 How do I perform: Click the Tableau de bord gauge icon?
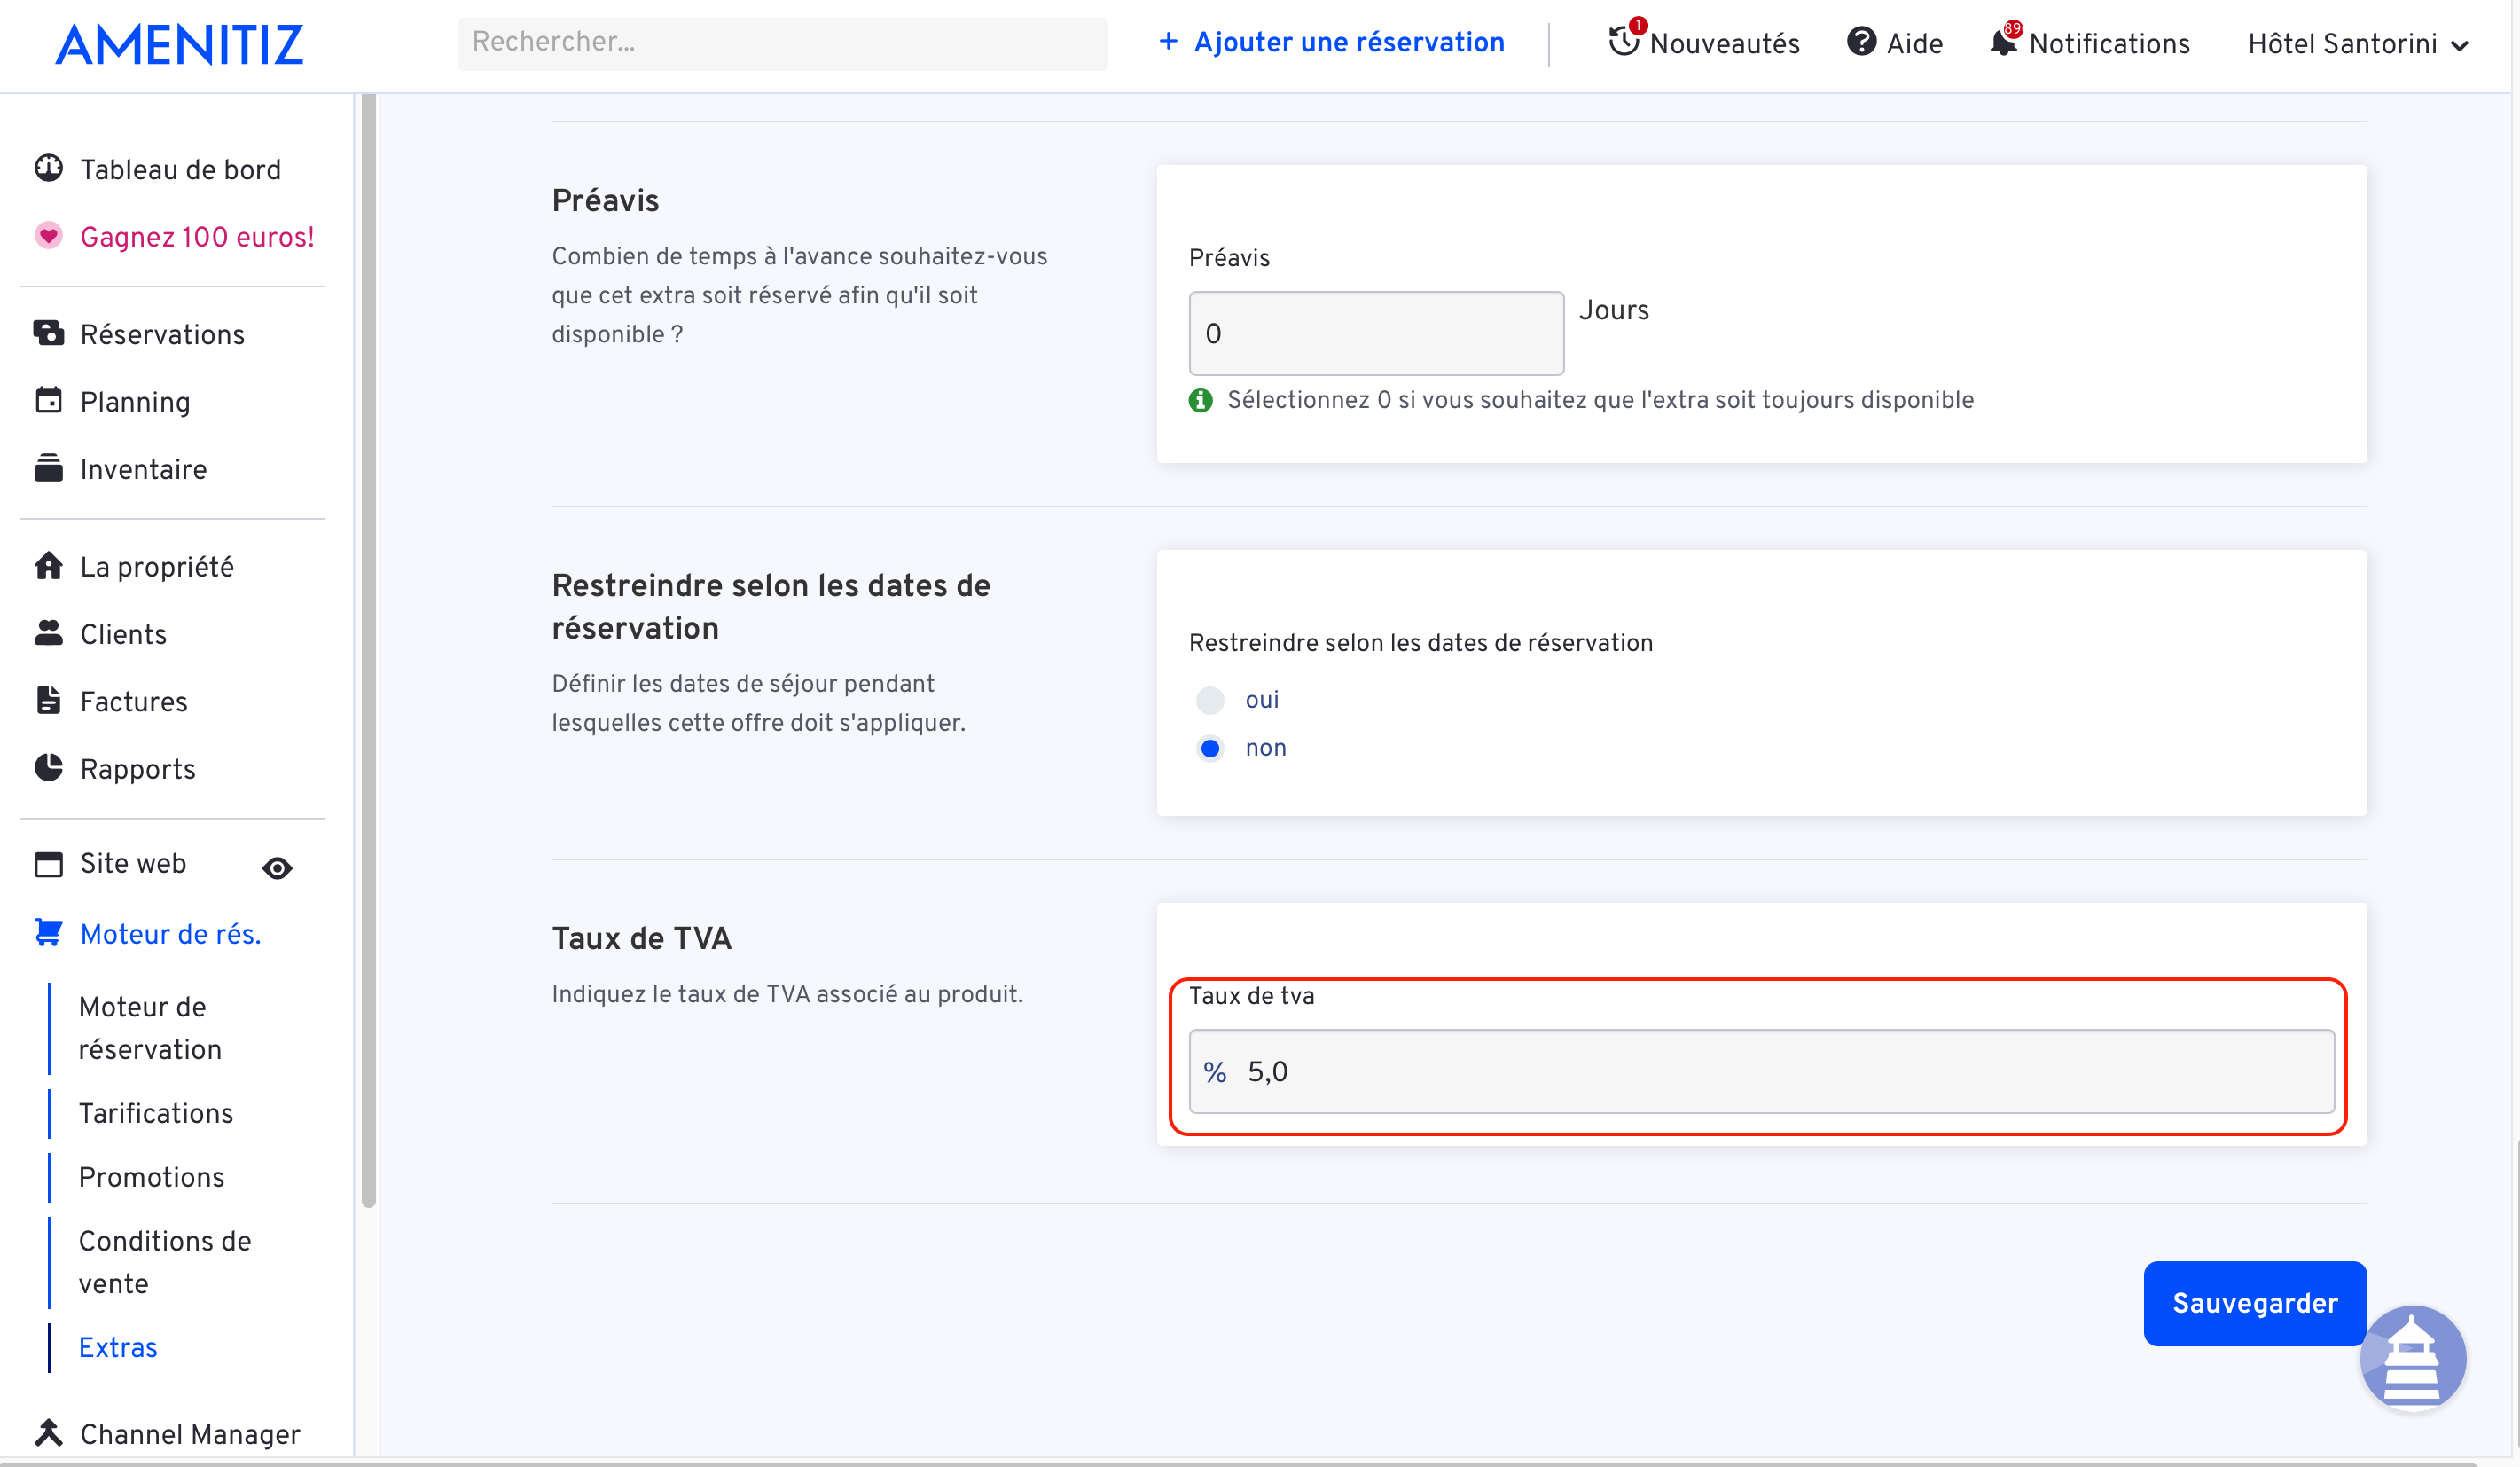[48, 168]
